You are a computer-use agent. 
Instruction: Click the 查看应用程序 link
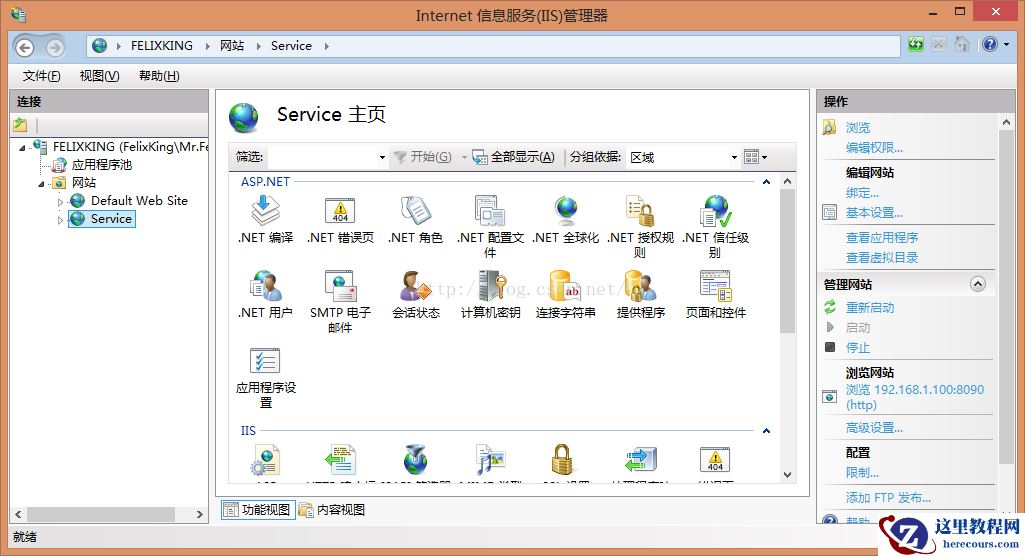point(882,238)
